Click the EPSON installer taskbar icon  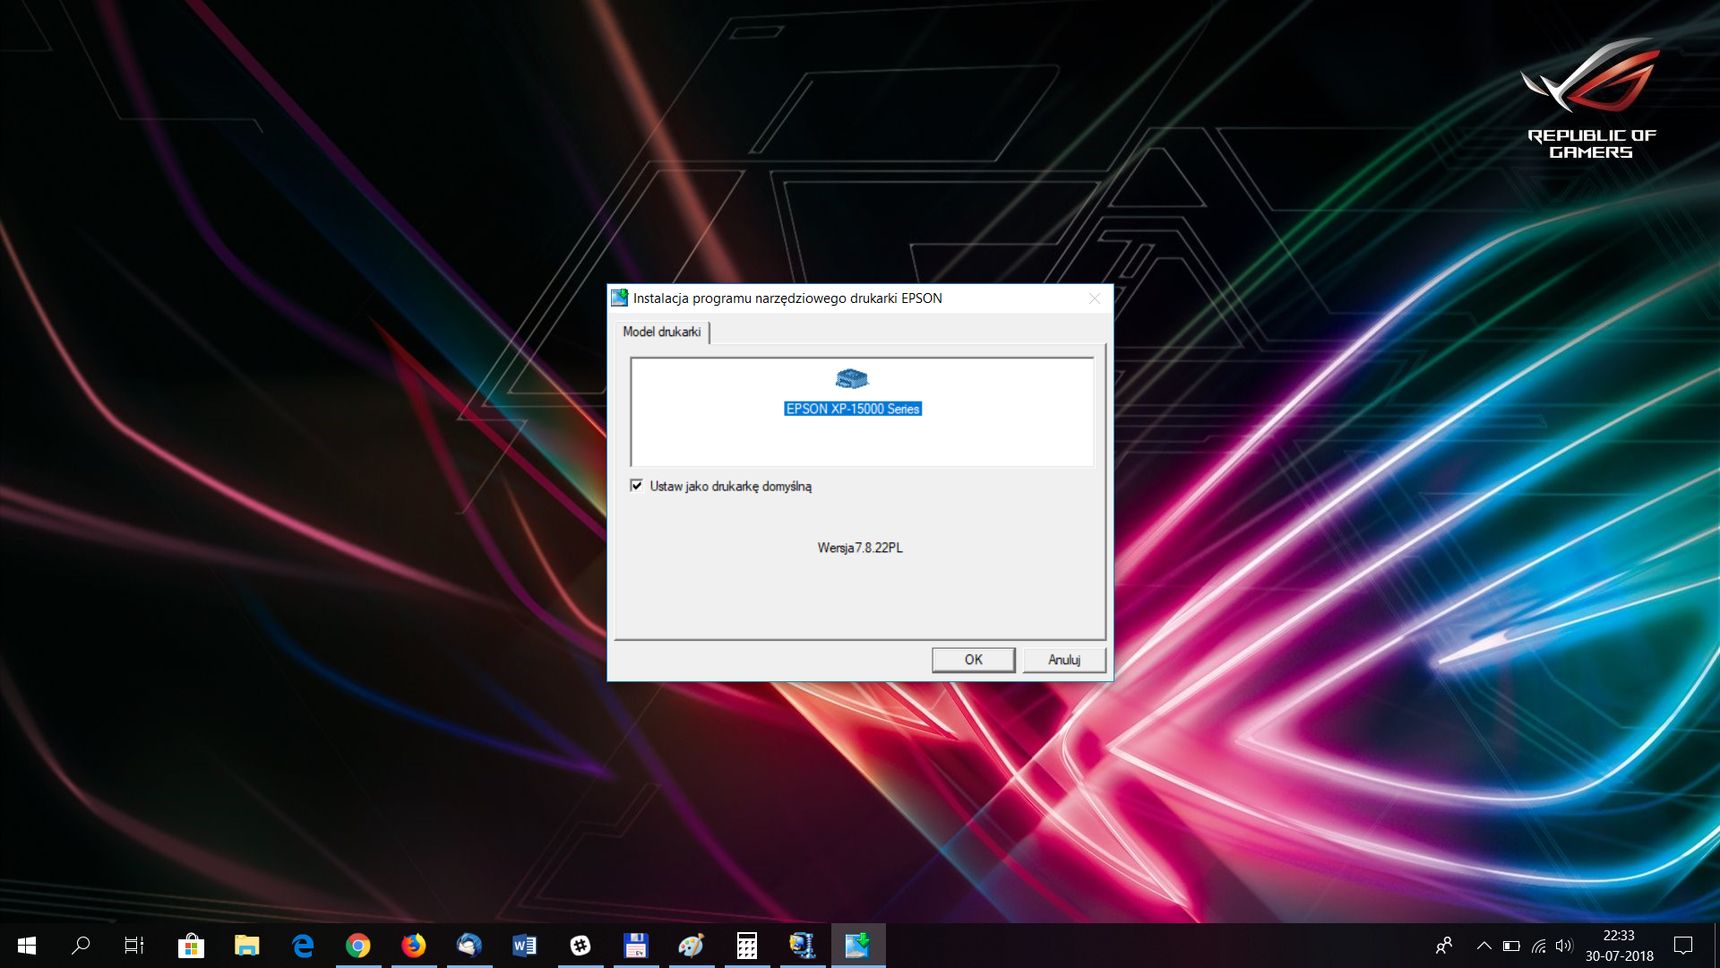858,945
